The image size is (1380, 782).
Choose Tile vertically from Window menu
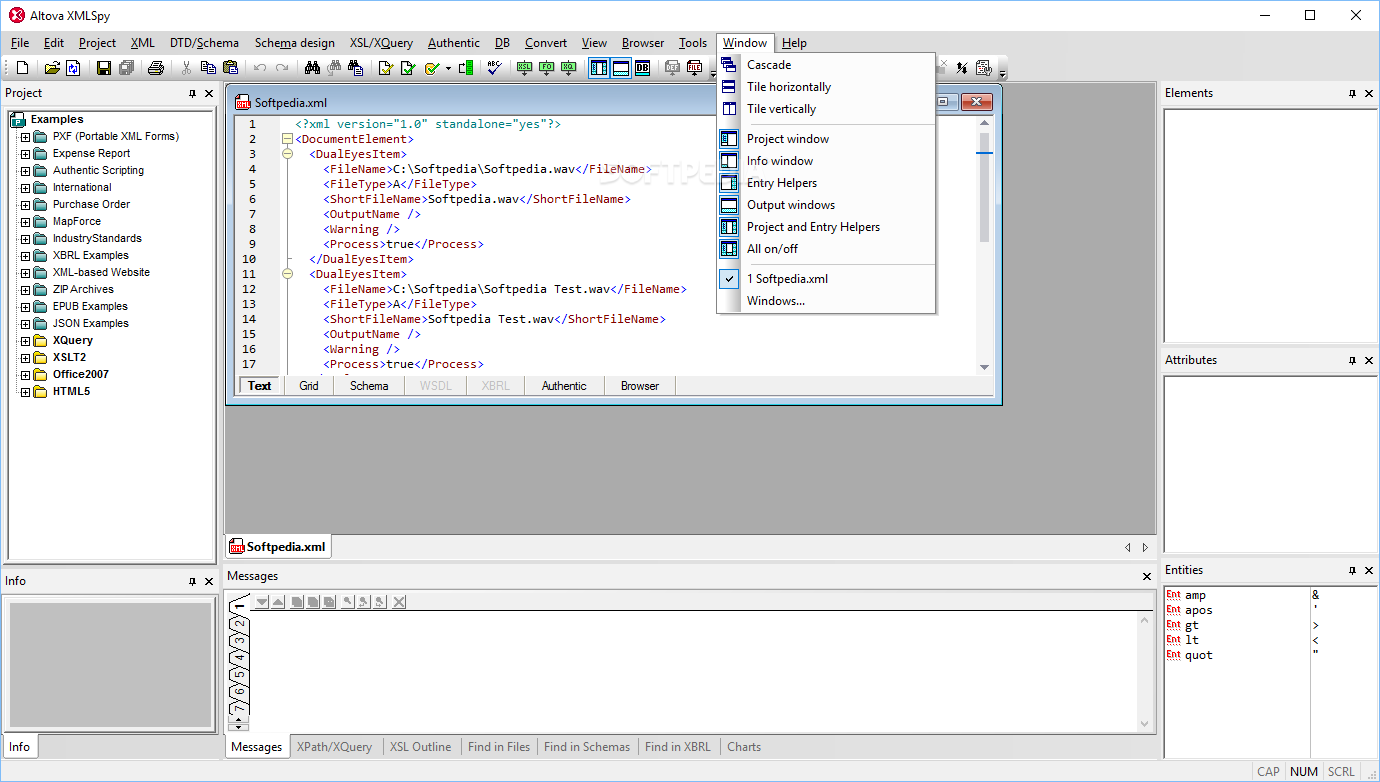(826, 109)
